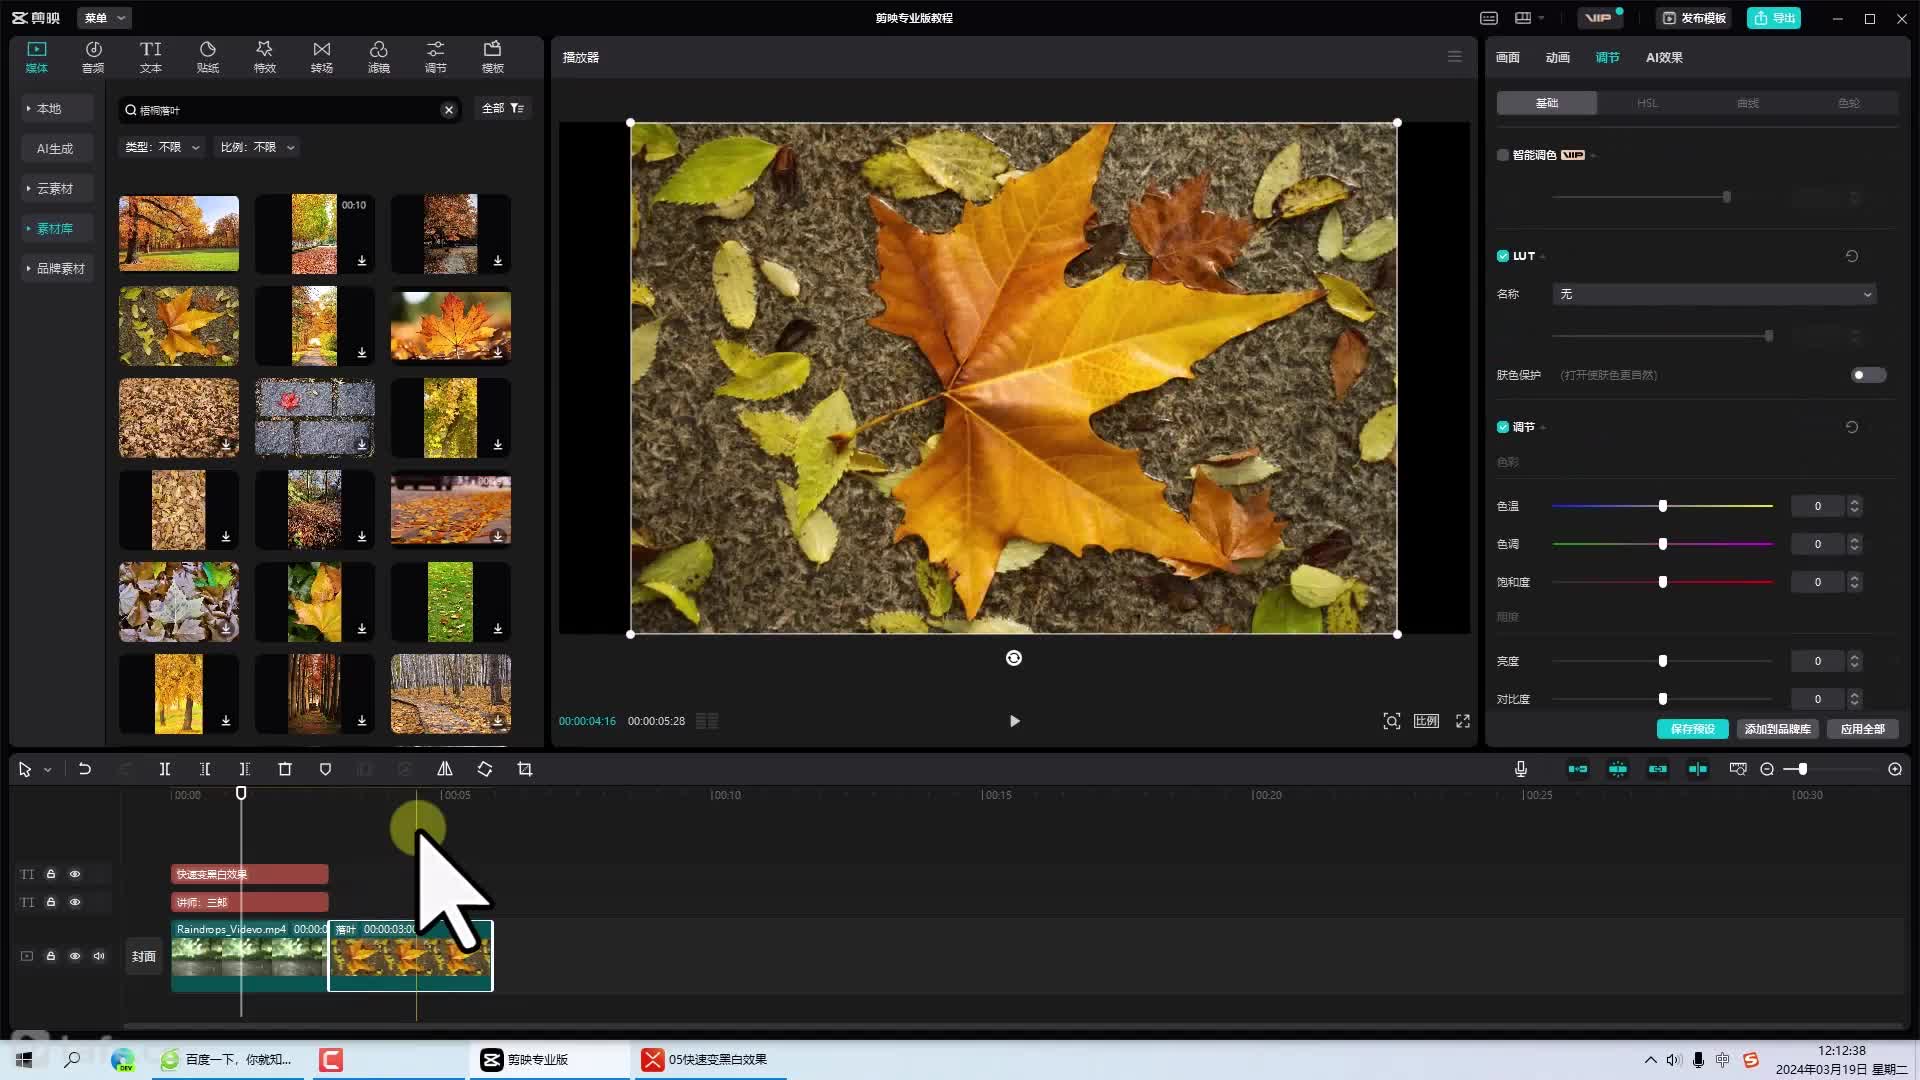This screenshot has width=1920, height=1080.
Task: Hide the main video track with eye icon
Action: tap(75, 956)
